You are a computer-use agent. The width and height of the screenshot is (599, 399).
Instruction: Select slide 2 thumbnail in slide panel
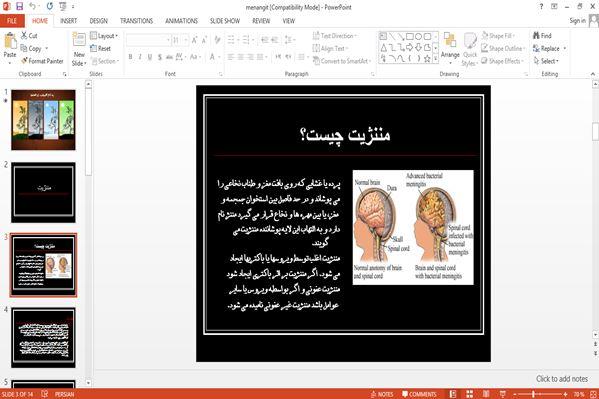[x=43, y=192]
